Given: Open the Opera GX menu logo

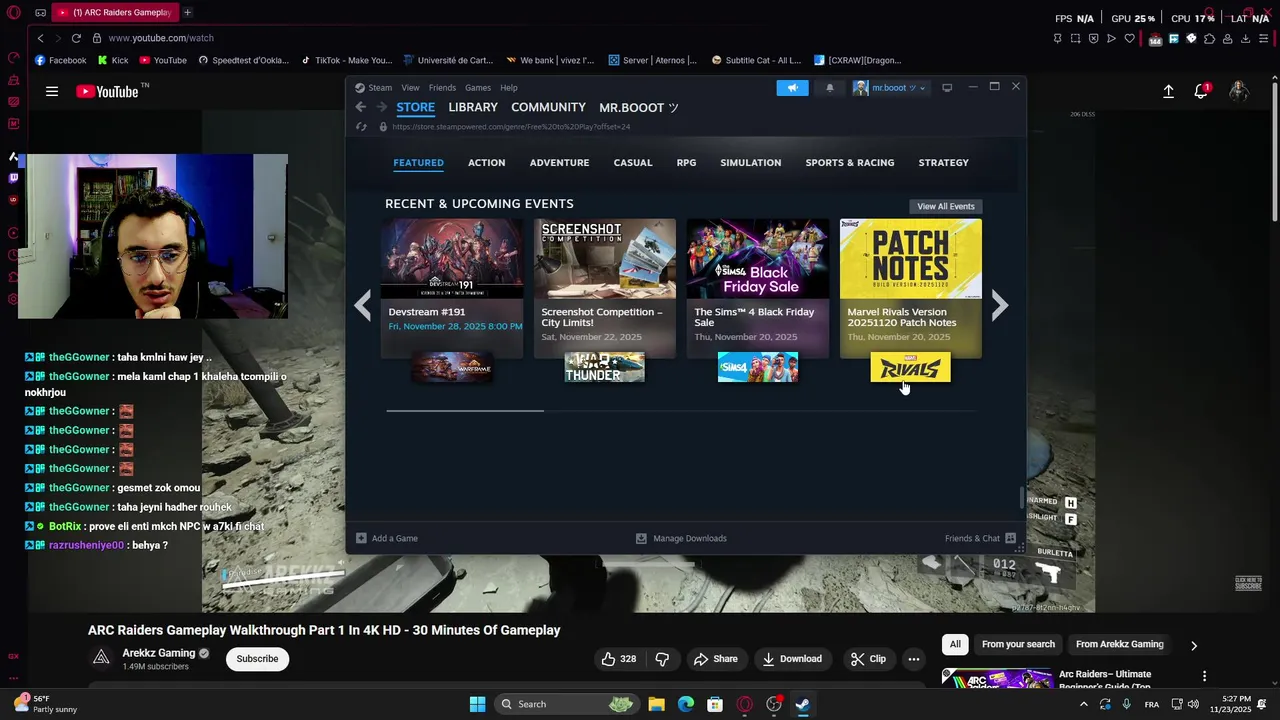Looking at the screenshot, I should pos(13,13).
